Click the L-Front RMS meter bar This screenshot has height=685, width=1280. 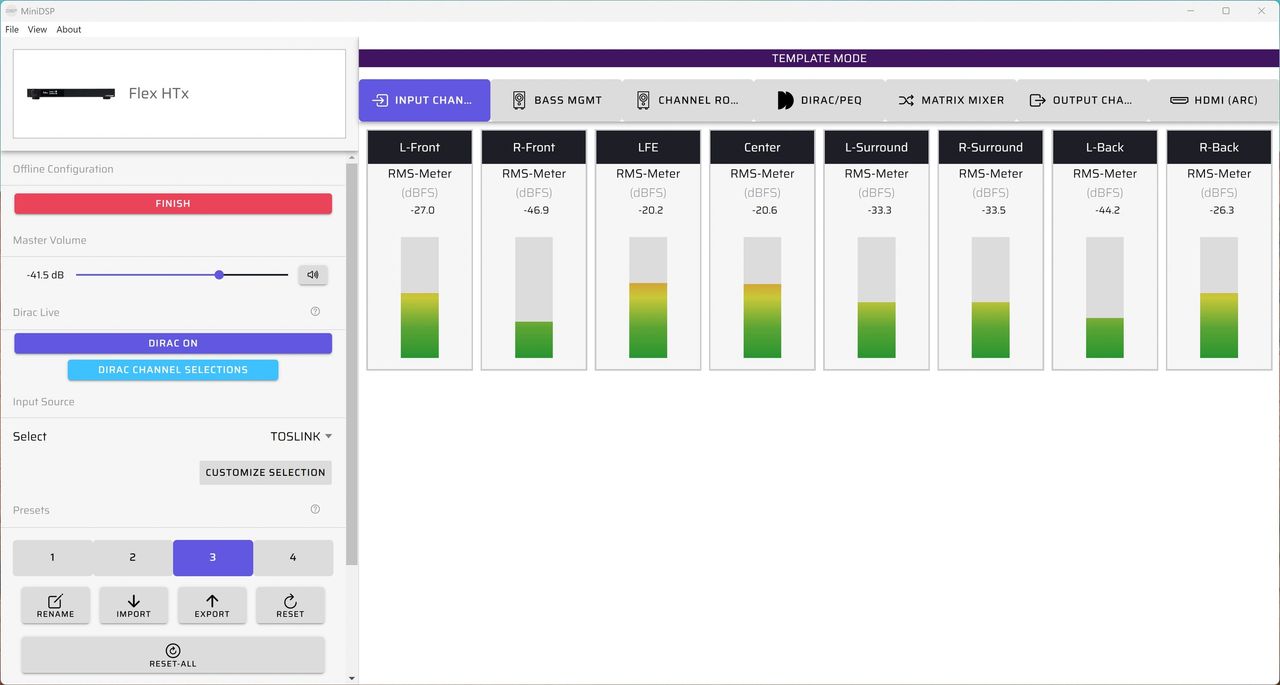420,298
